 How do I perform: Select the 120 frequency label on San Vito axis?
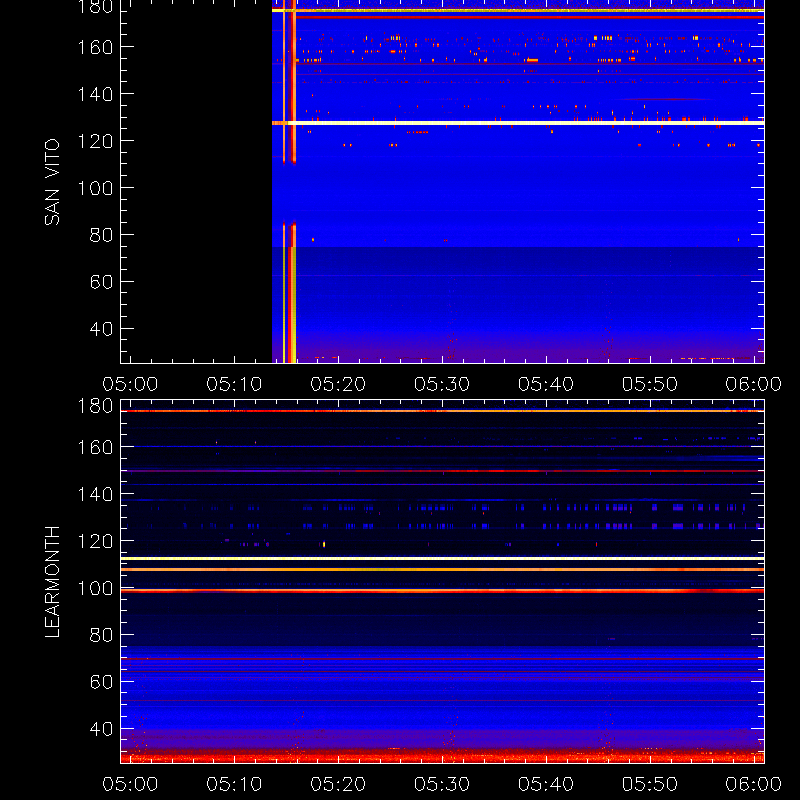tap(95, 141)
